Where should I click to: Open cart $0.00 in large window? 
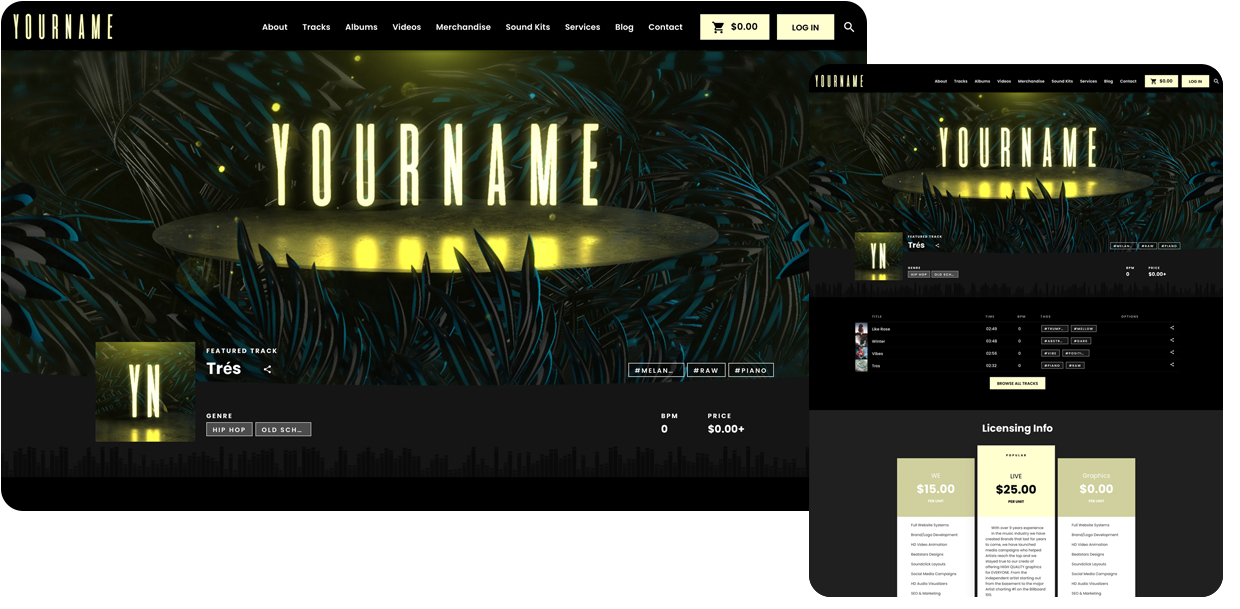coord(734,27)
